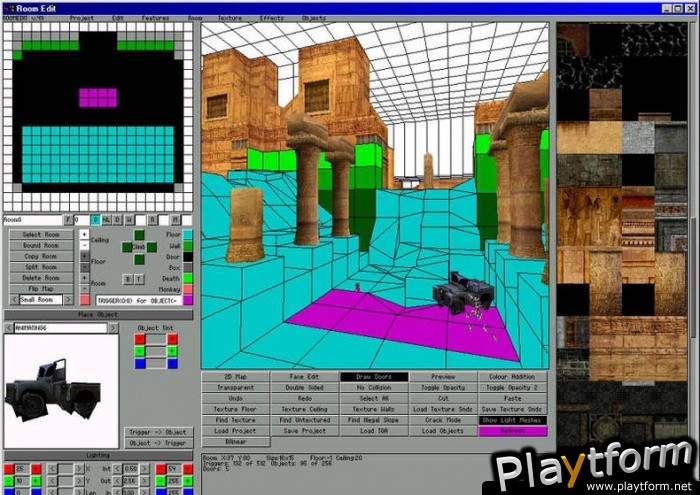700x495 pixels.
Task: Click the Place Object button
Action: pos(98,314)
